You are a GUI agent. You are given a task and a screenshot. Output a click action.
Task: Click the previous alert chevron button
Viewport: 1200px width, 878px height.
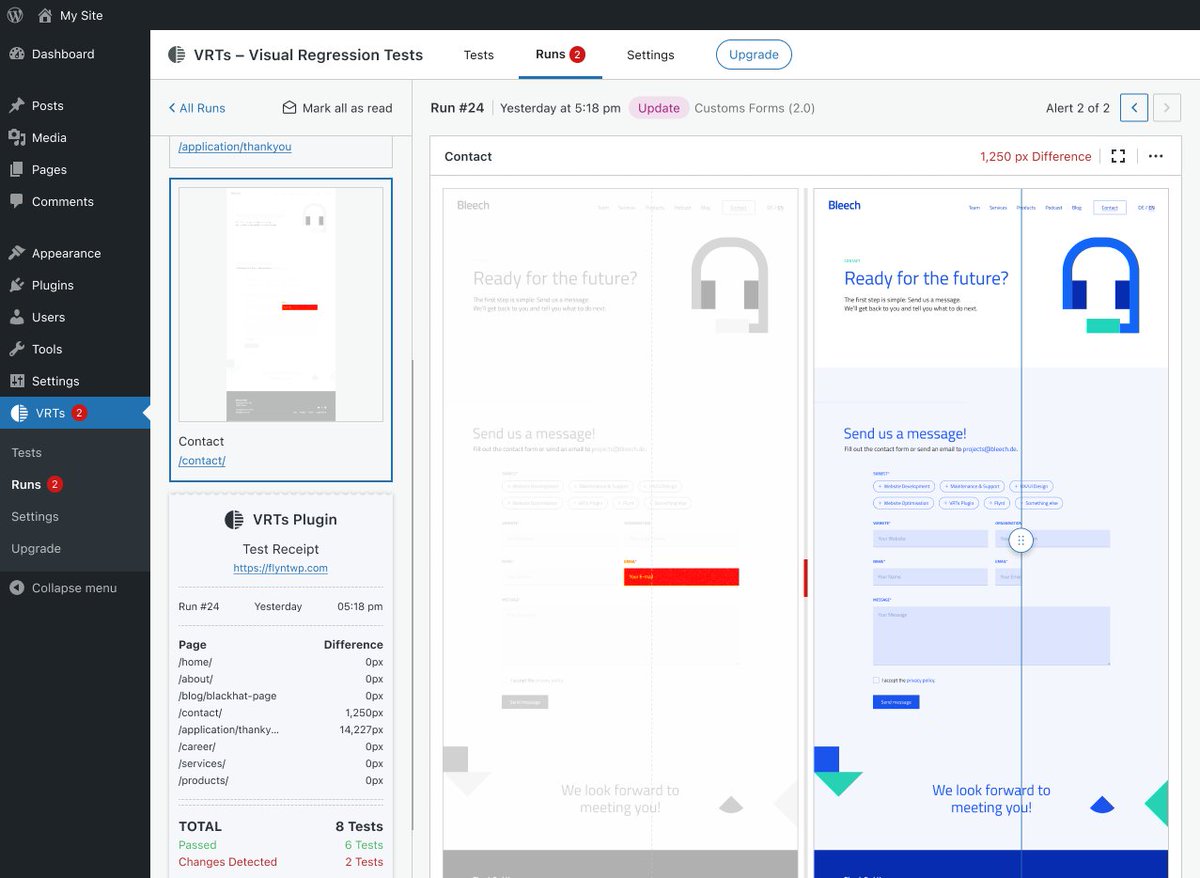(1134, 107)
